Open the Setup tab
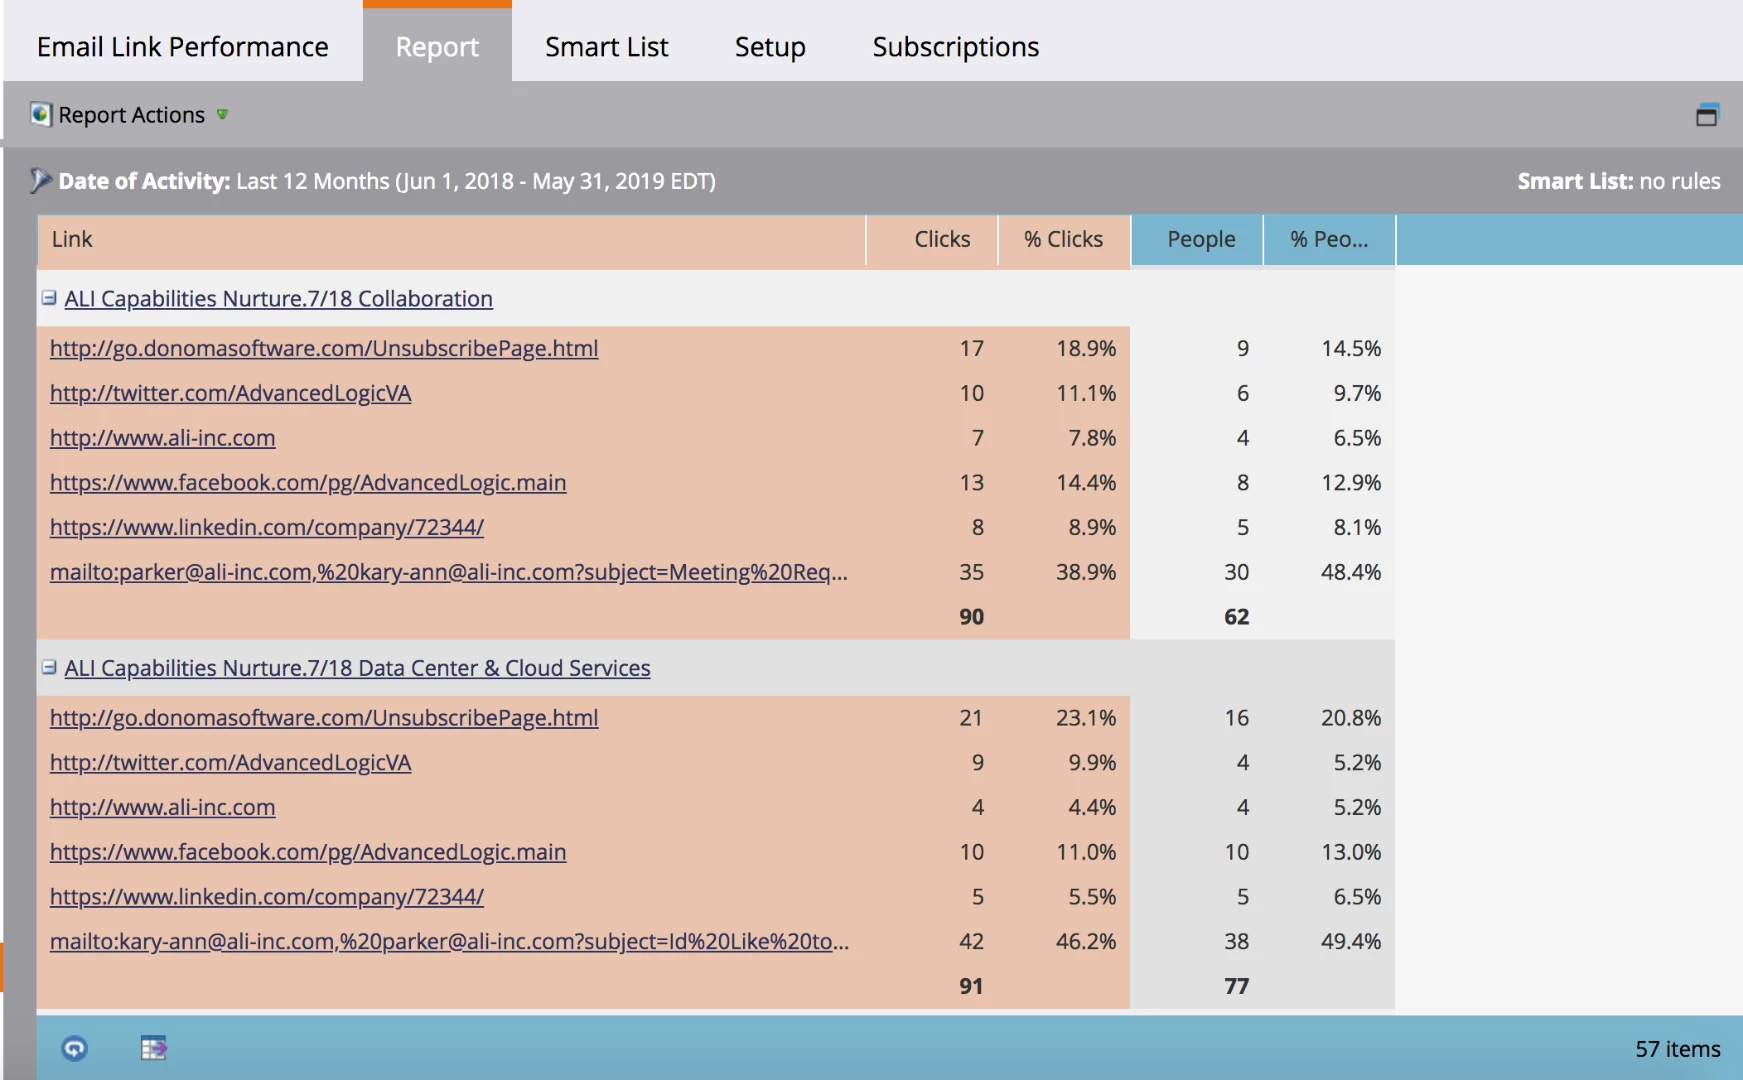The height and width of the screenshot is (1080, 1743). coord(770,46)
